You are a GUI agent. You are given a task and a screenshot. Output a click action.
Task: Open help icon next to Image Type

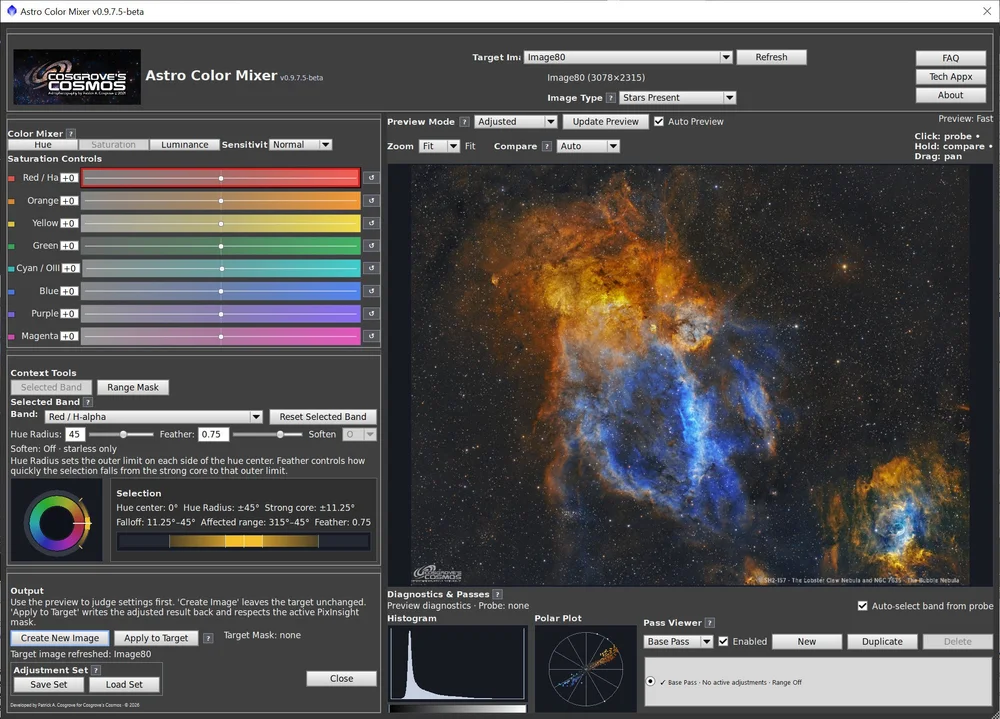tap(611, 98)
